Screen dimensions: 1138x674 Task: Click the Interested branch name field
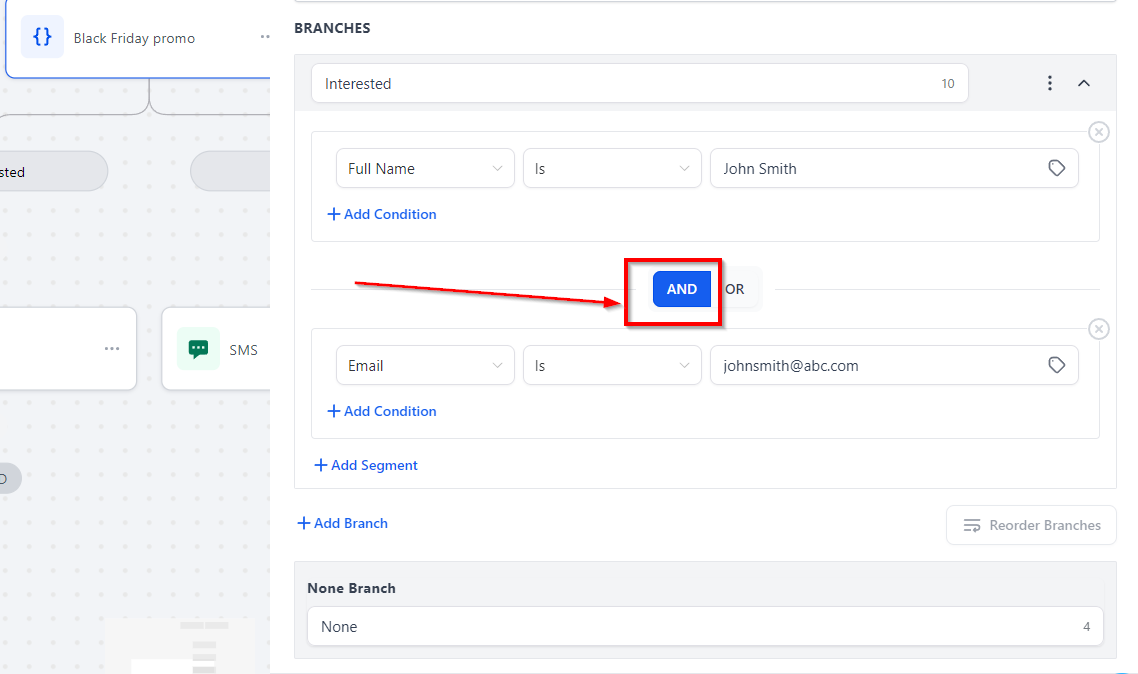pyautogui.click(x=639, y=83)
